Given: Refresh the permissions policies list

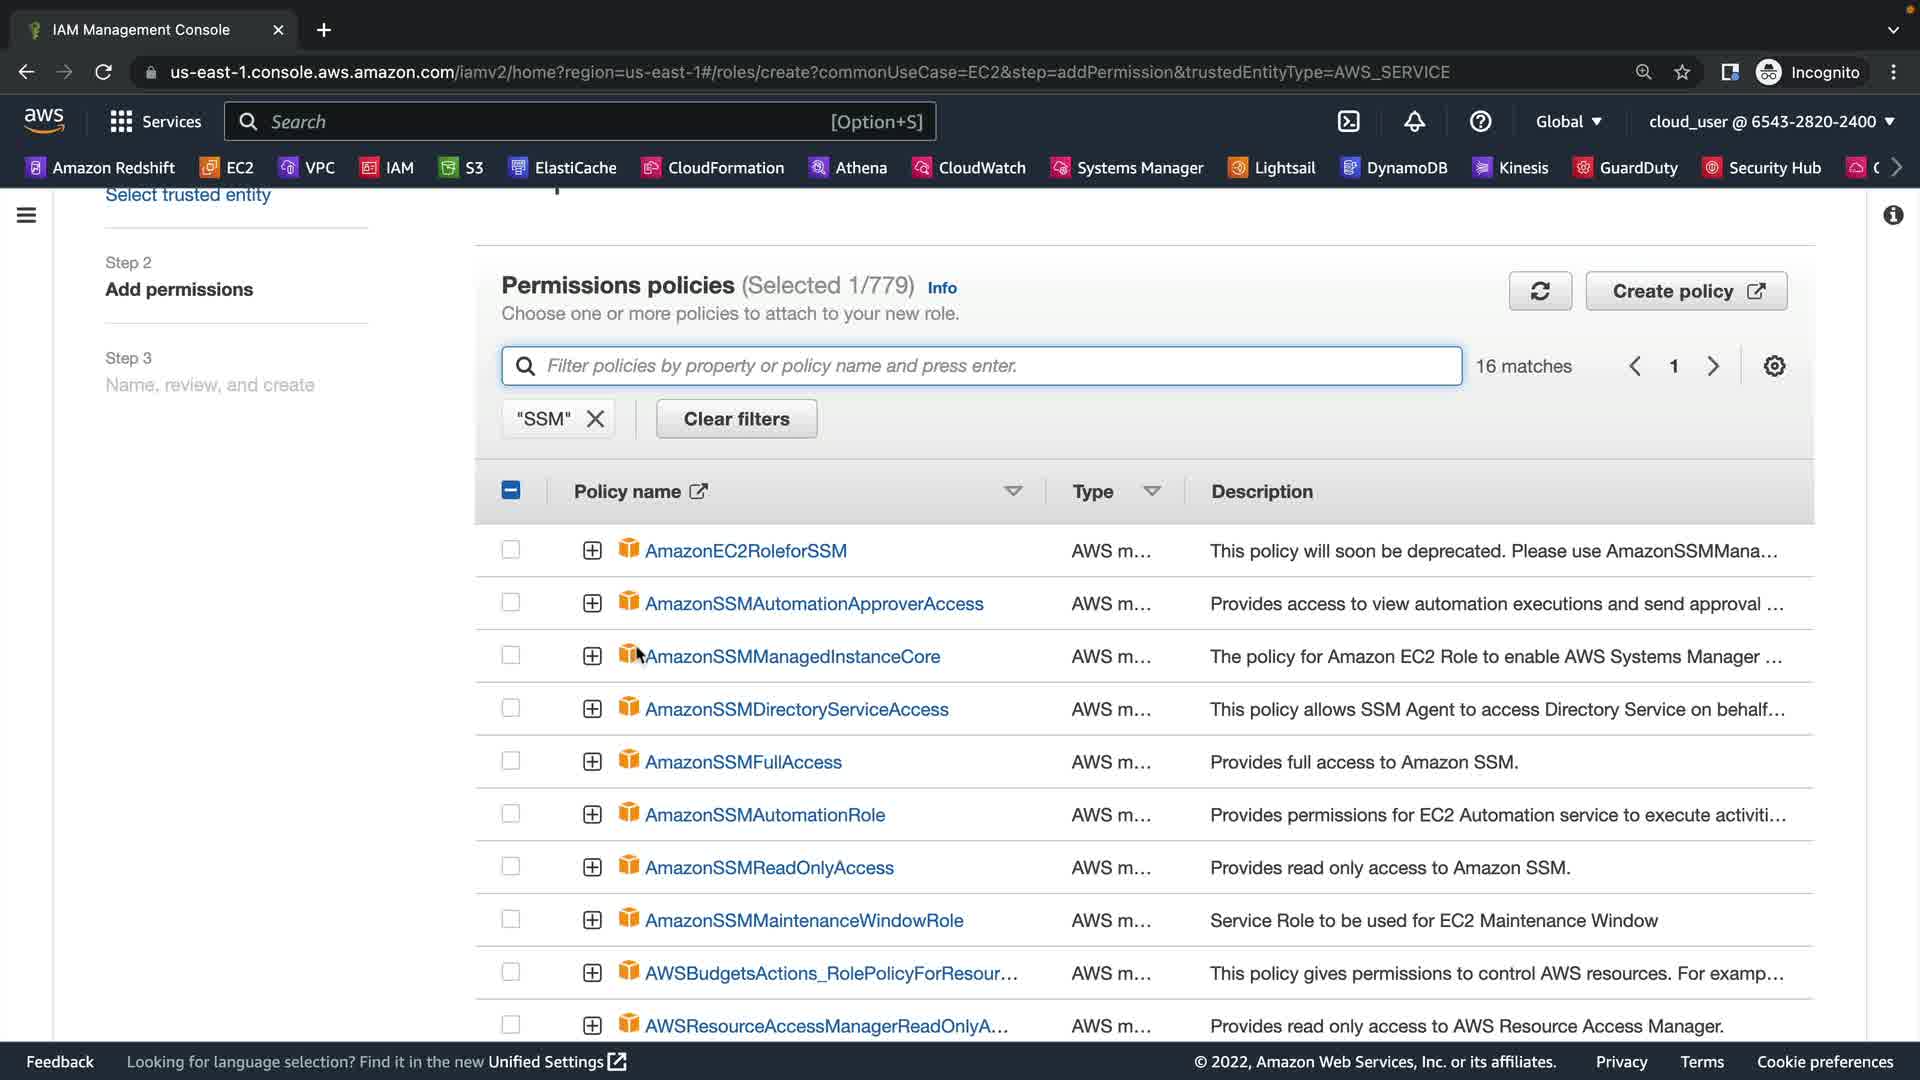Looking at the screenshot, I should pos(1540,291).
